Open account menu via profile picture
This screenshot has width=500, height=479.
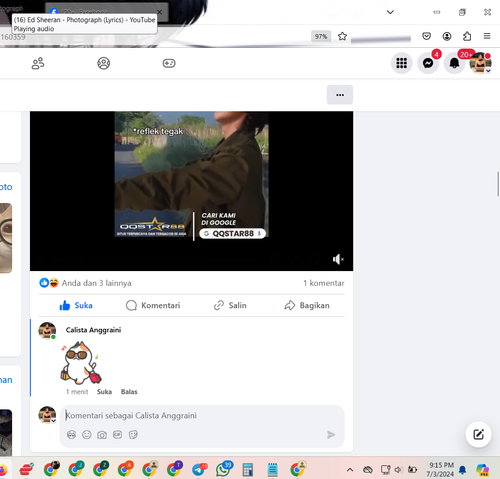480,63
